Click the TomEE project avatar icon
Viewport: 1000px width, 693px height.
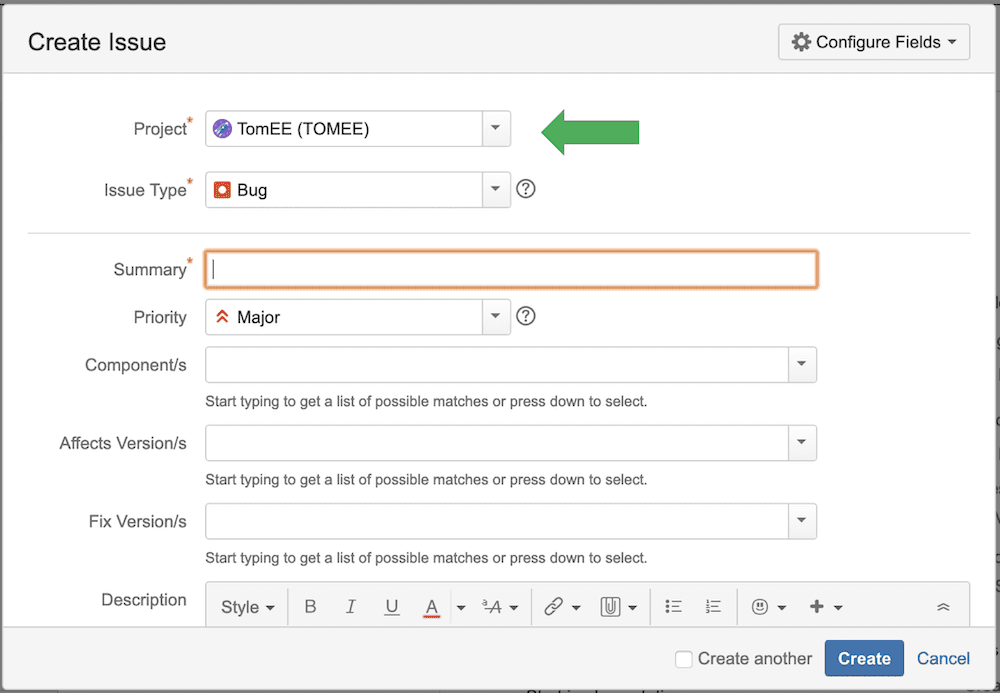[222, 129]
